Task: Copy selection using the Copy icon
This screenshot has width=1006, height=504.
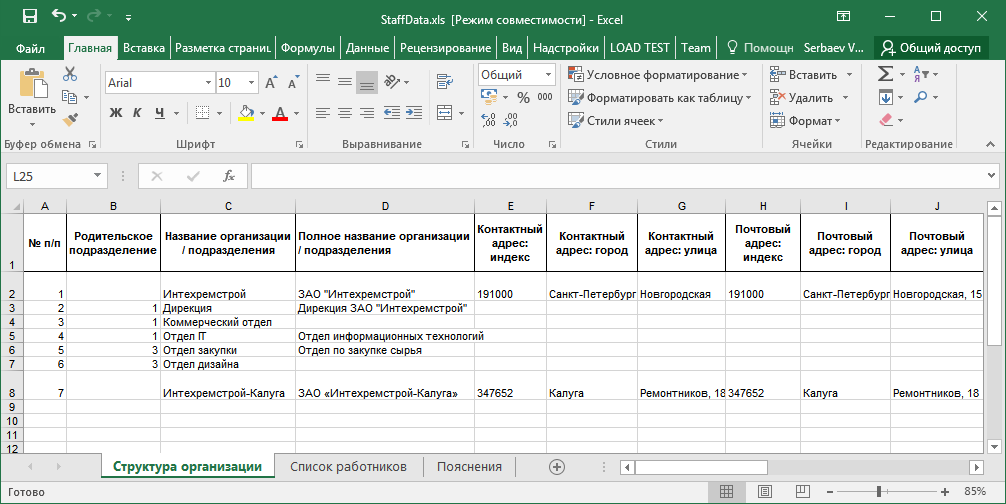Action: (x=69, y=97)
